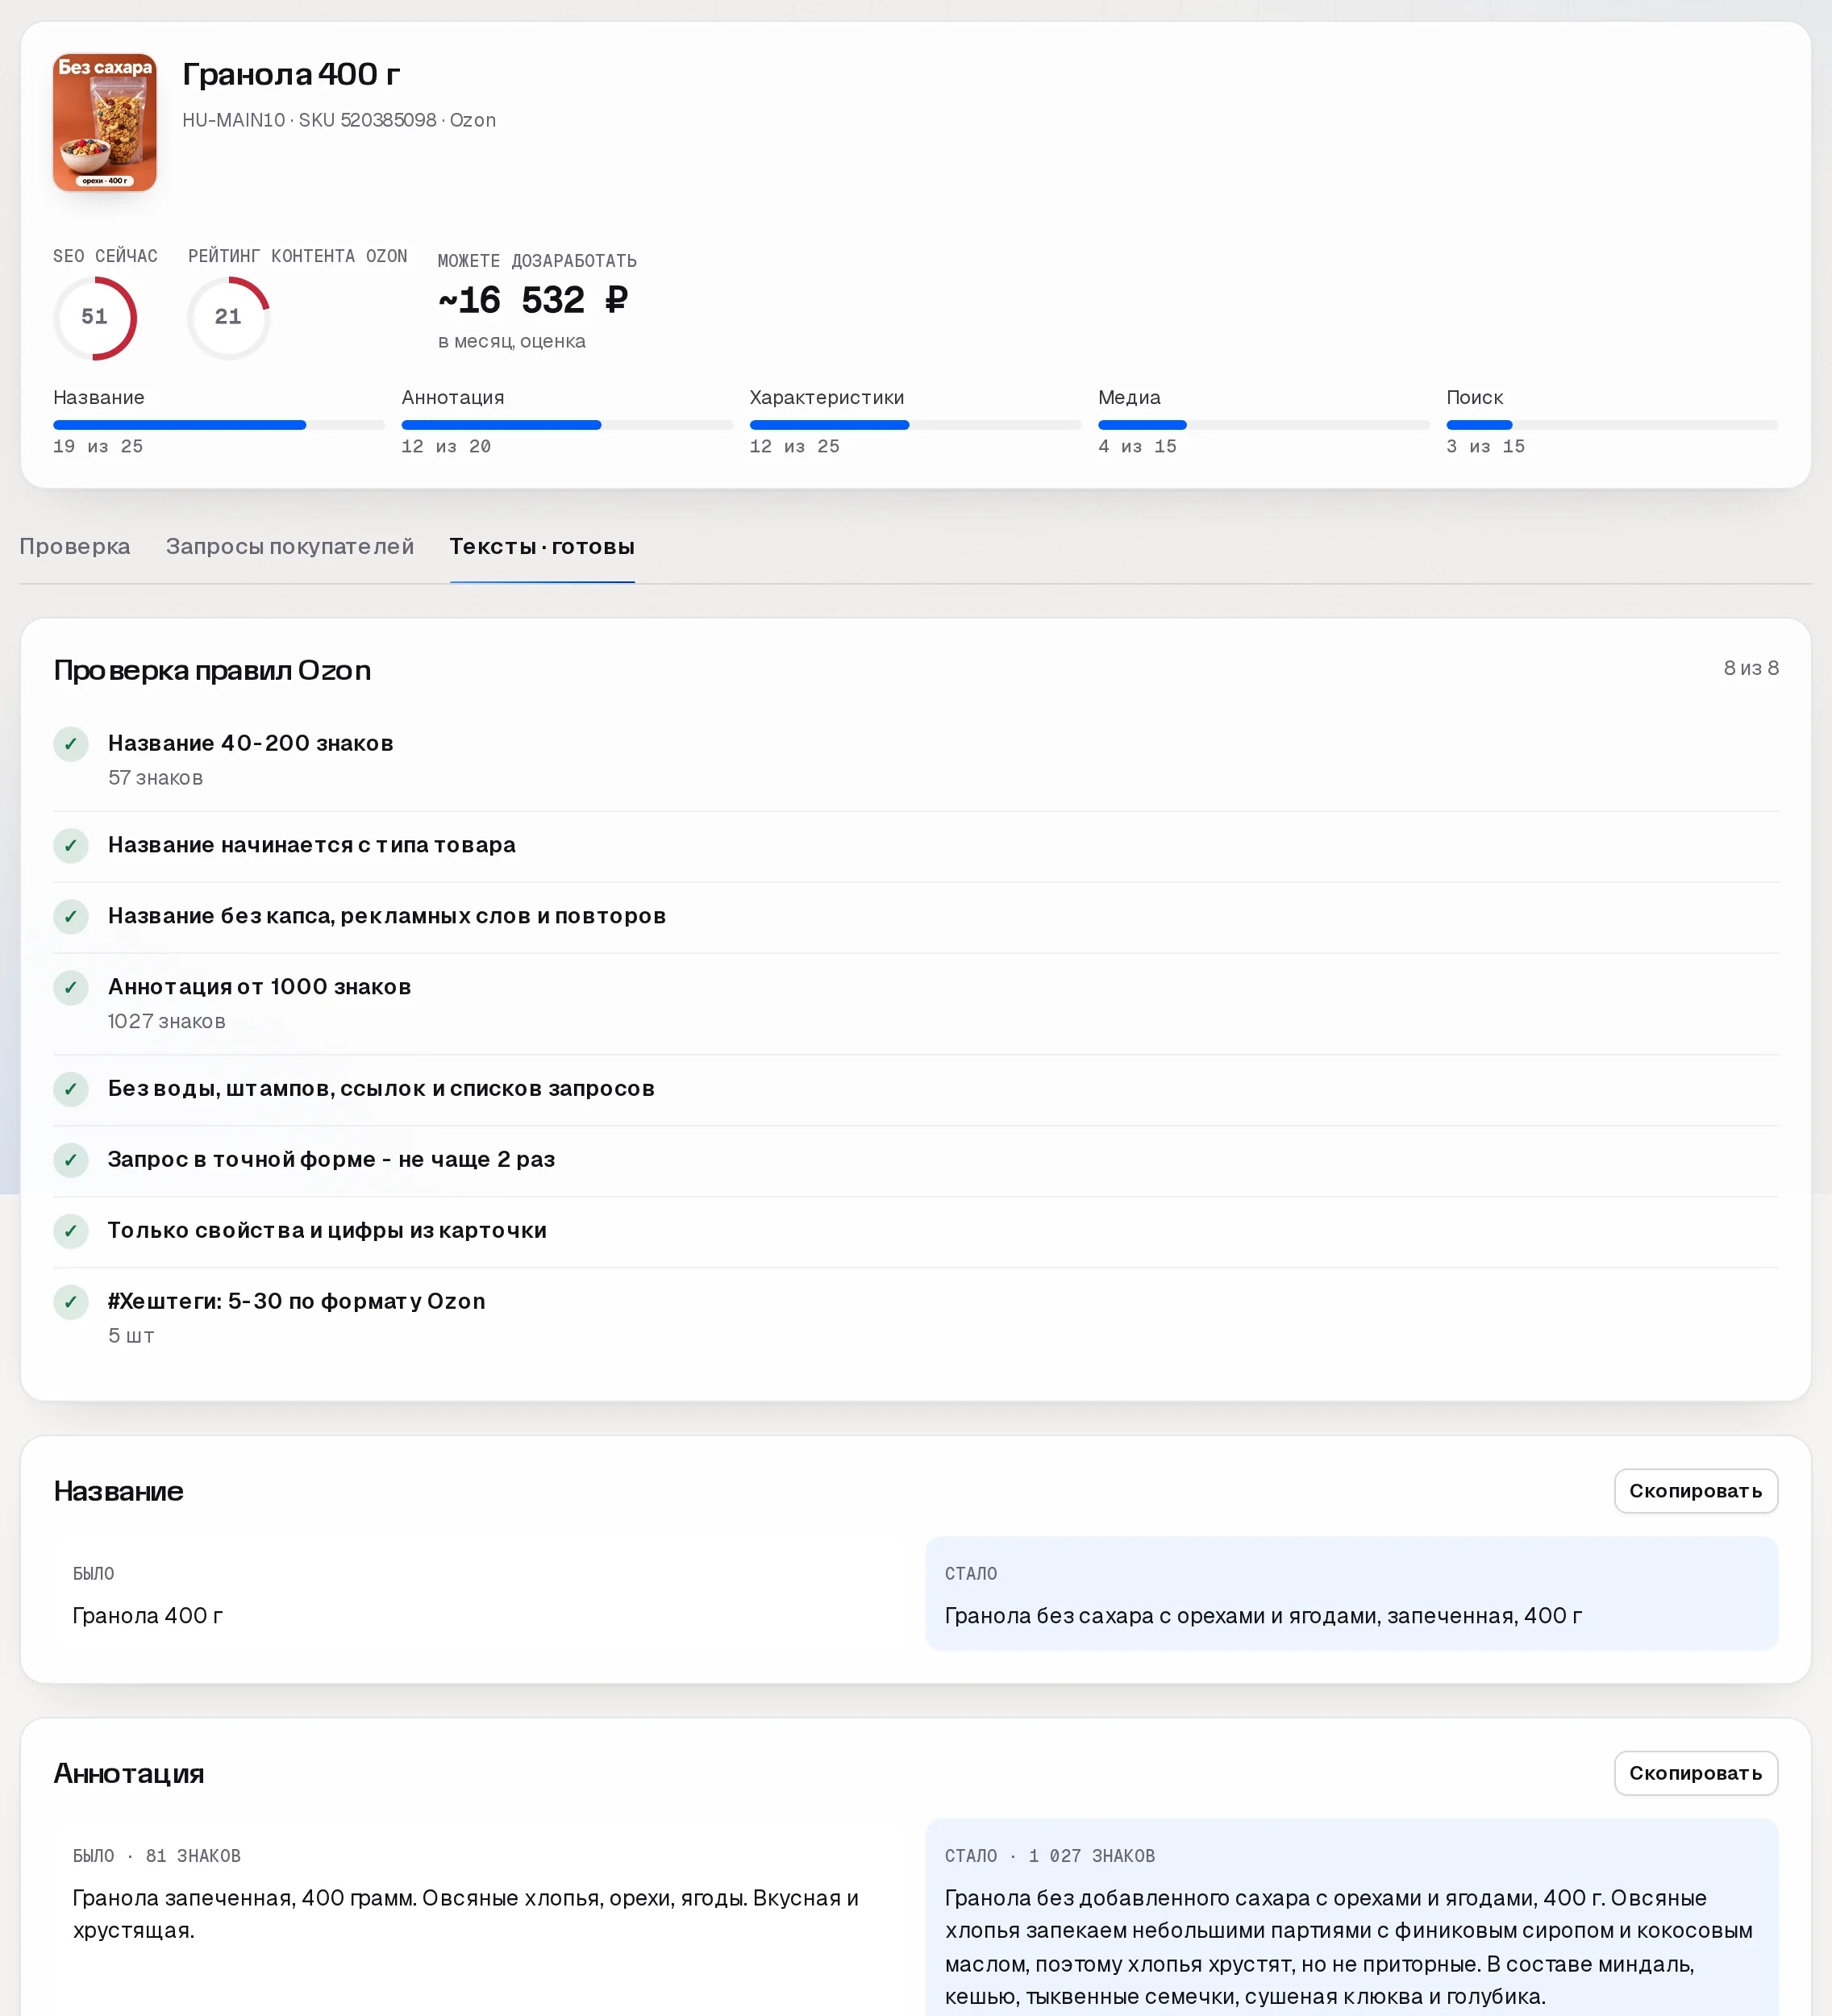Click the 4 из 15 Медиа score
Screen dimensions: 1832x2016
point(1137,447)
